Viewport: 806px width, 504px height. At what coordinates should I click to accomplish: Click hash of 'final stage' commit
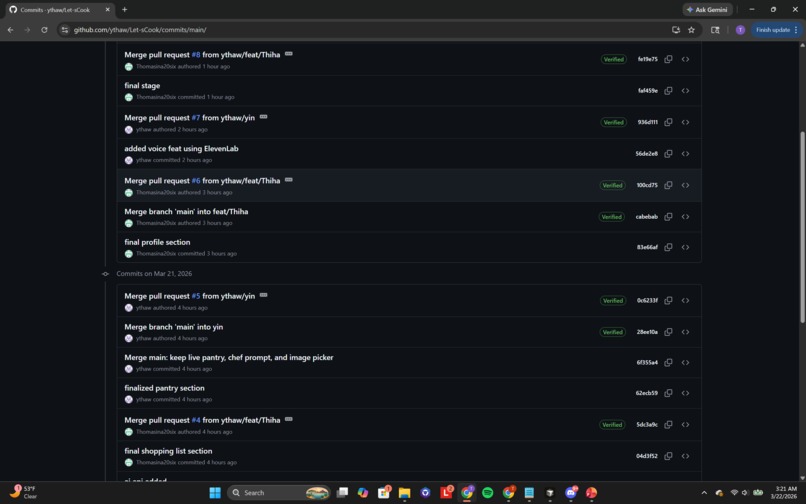pos(648,91)
